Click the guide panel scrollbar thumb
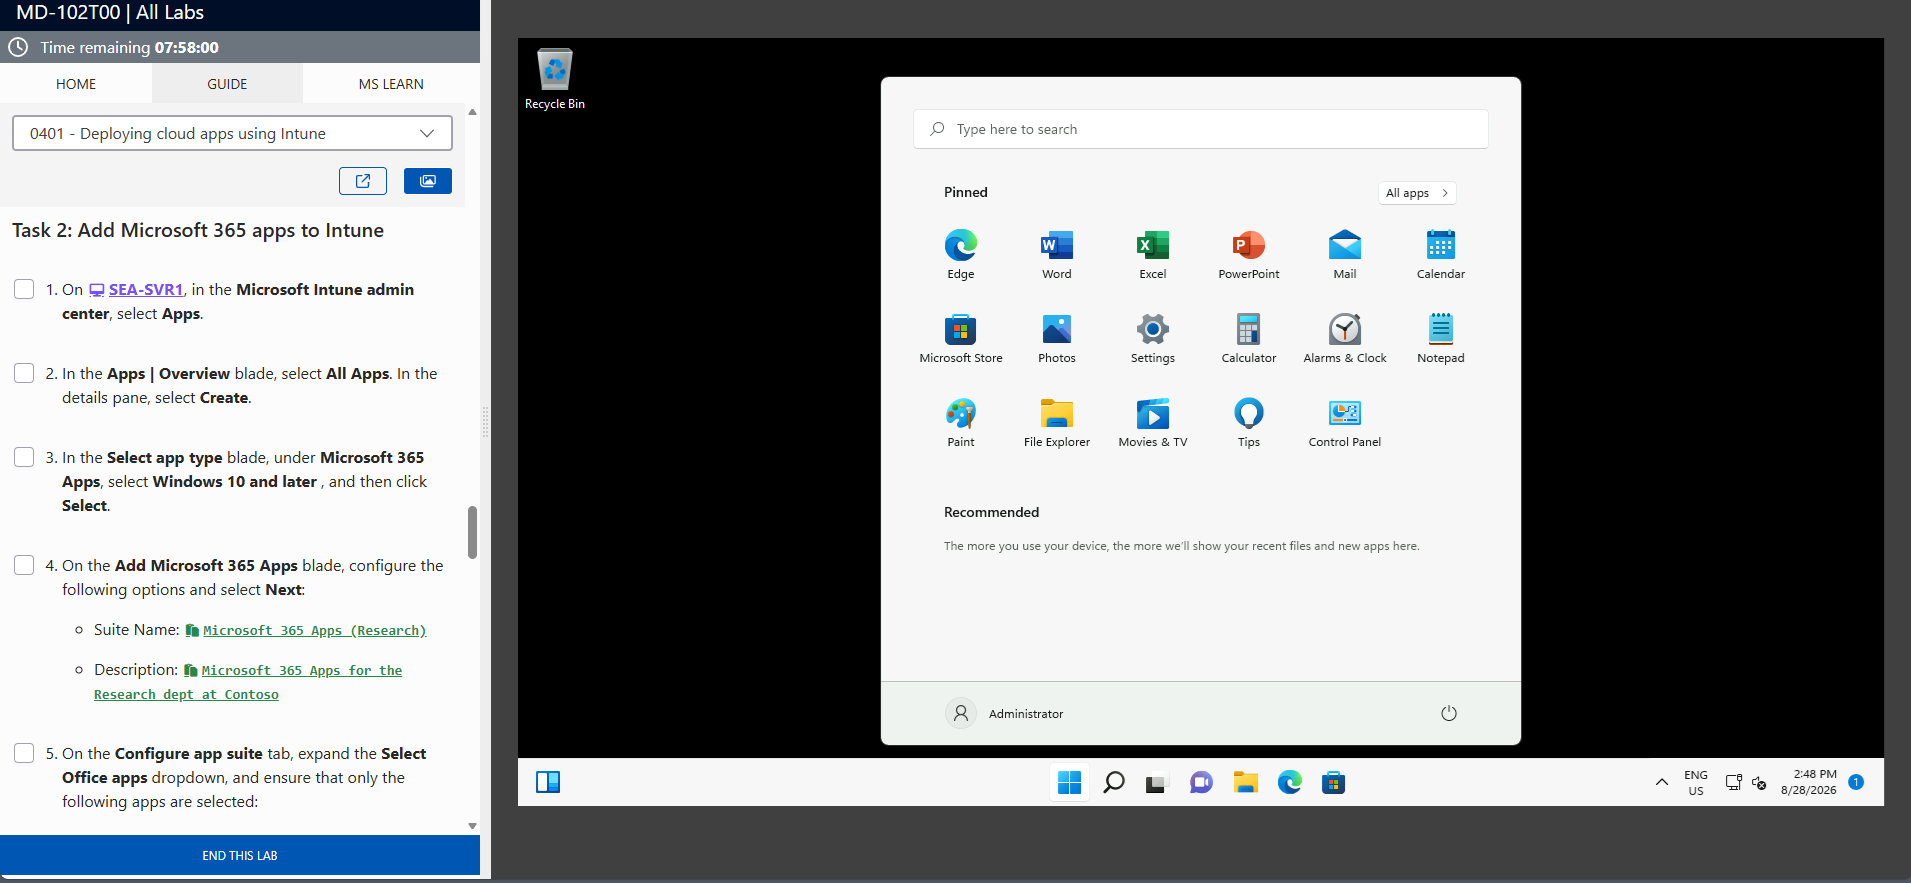The image size is (1911, 883). click(x=472, y=532)
